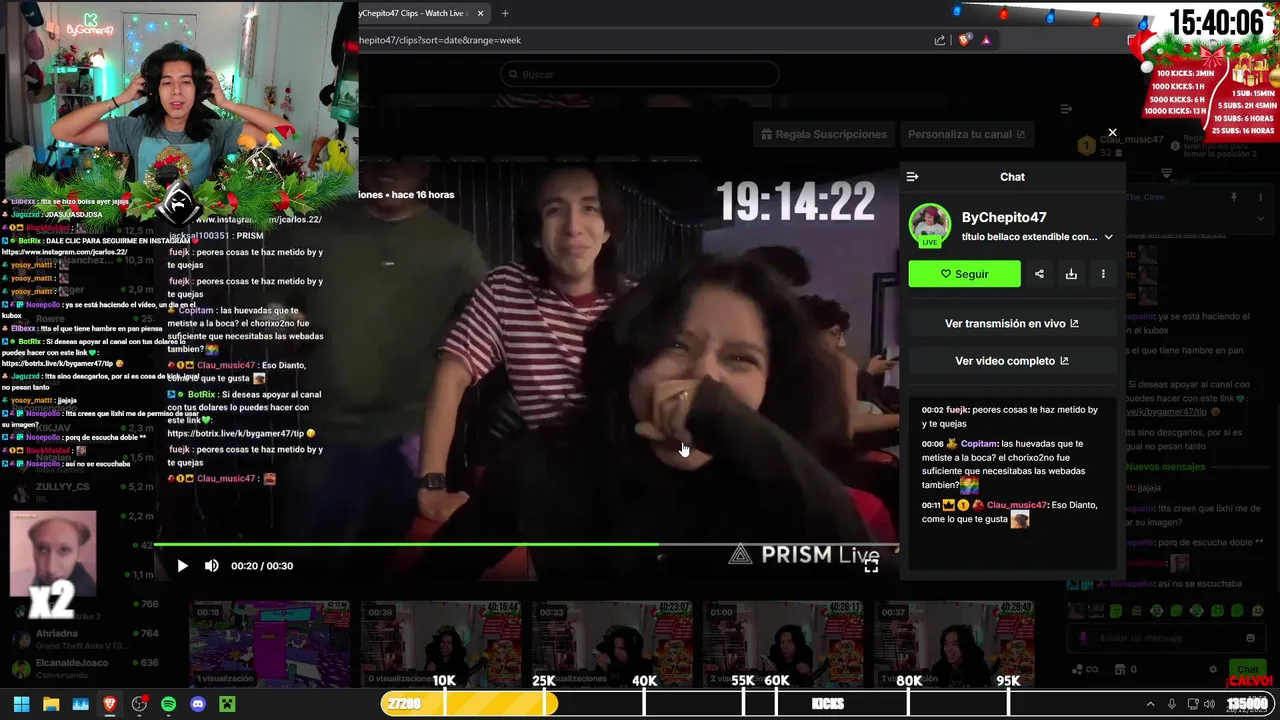Viewport: 1280px width, 720px height.
Task: Open the 00:18 clip thumbnail
Action: point(270,643)
